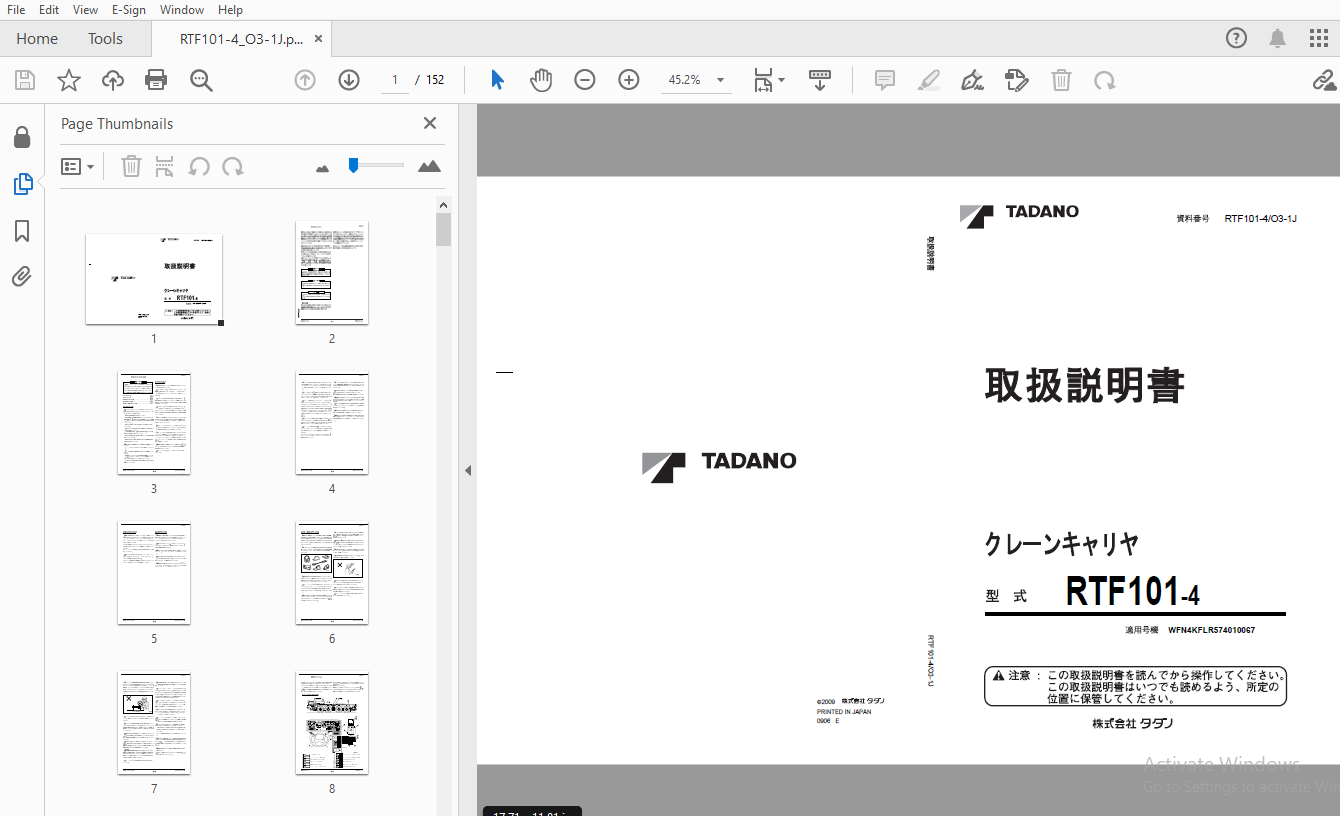1340x816 pixels.
Task: Open thumbnail options menu dropdown
Action: click(x=77, y=167)
